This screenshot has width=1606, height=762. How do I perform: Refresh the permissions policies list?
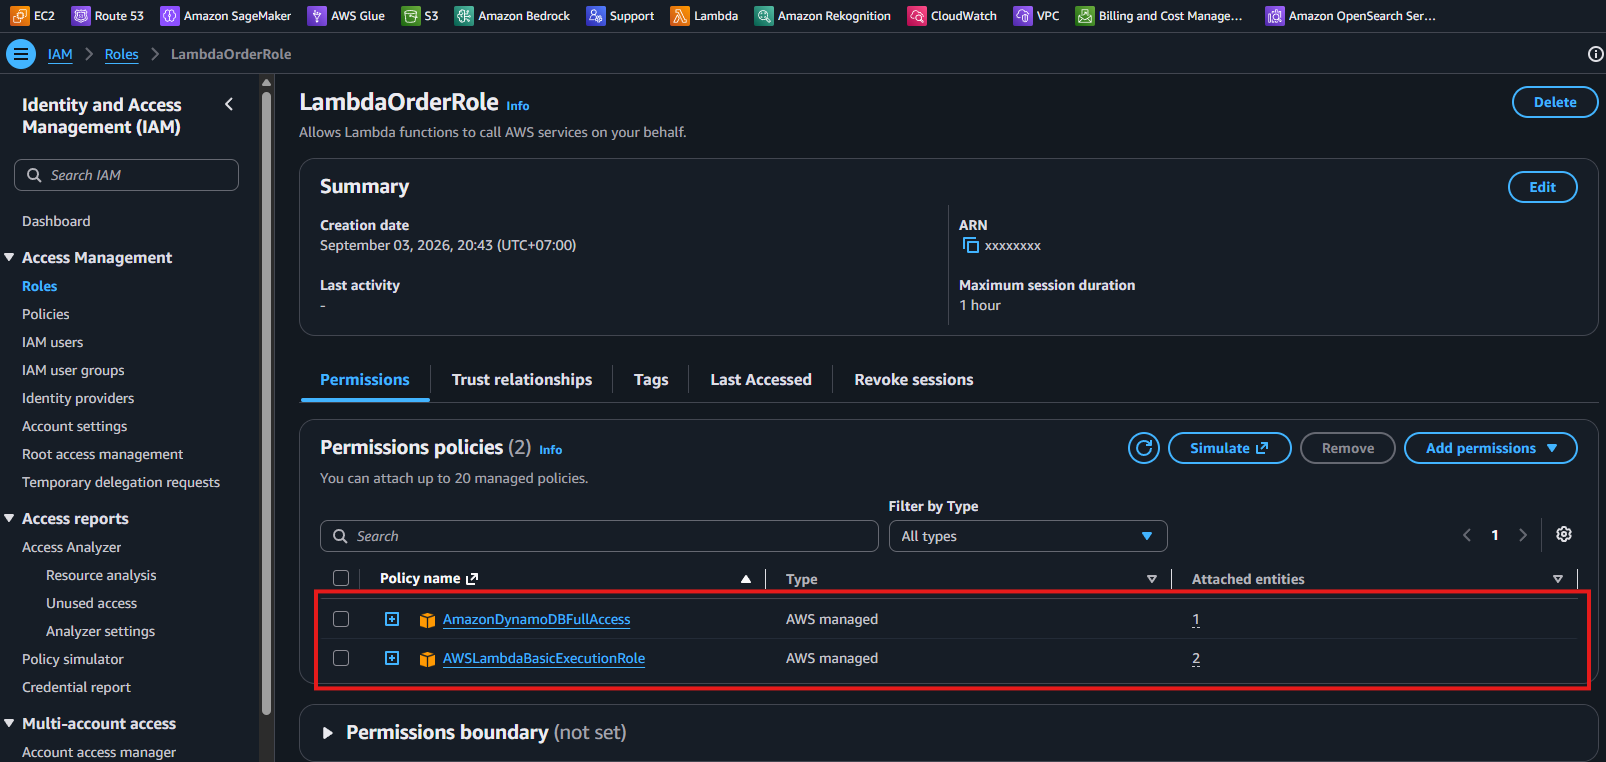(1144, 448)
